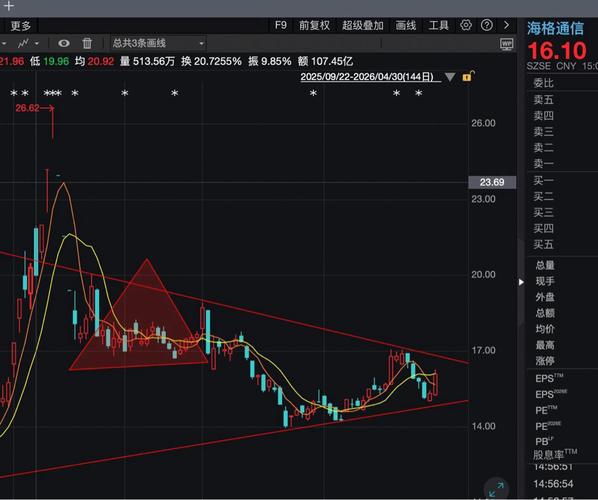The width and height of the screenshot is (598, 500).
Task: Click the PE TTM label
Action: (x=547, y=410)
